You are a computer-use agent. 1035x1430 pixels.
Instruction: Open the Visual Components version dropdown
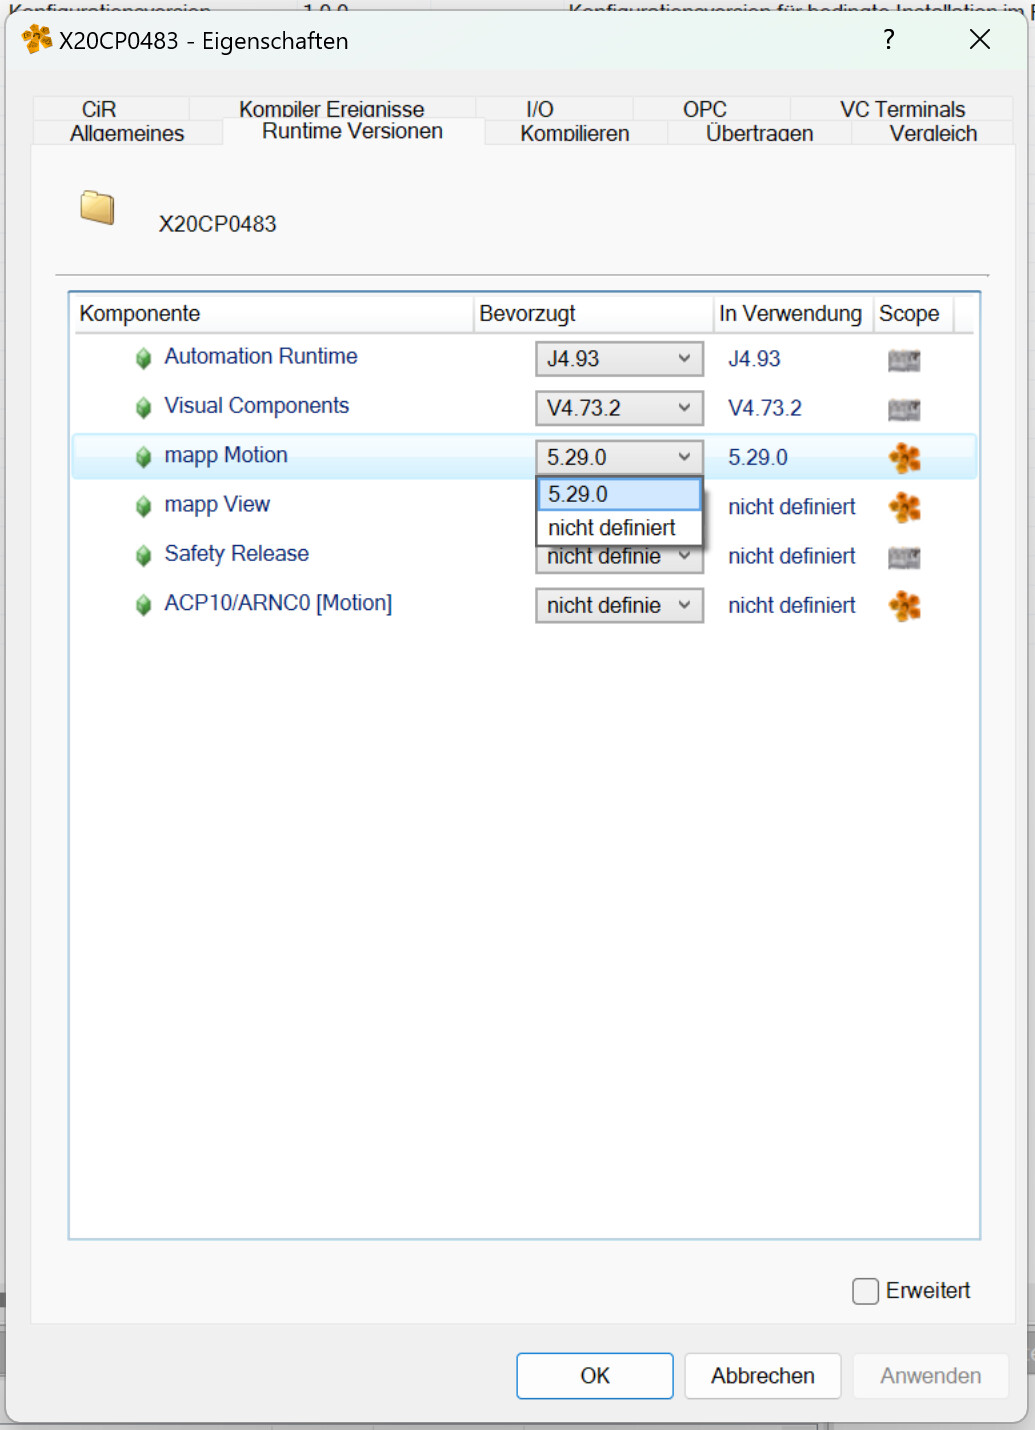click(x=619, y=408)
